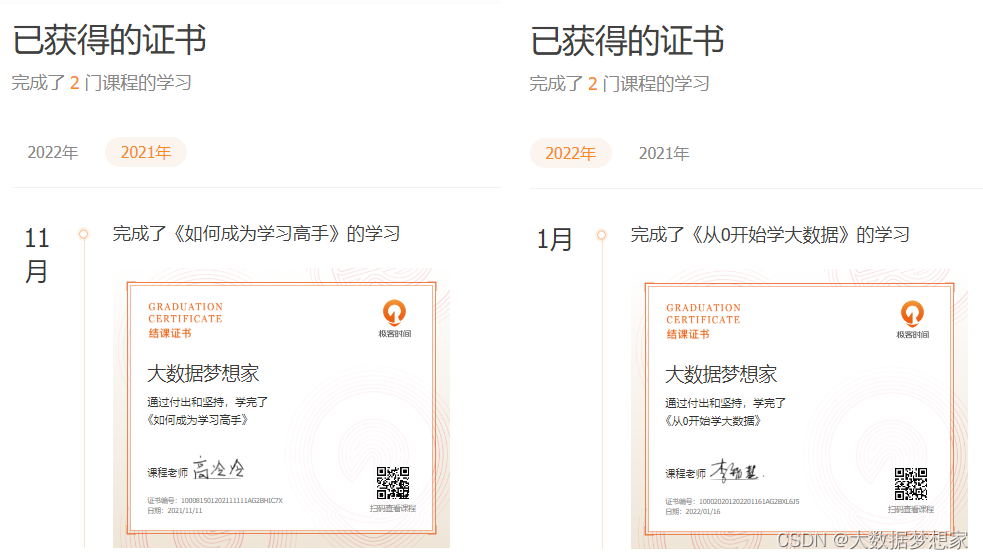Click the 扫码查看课程 label on the 2022 certificate

tap(911, 509)
